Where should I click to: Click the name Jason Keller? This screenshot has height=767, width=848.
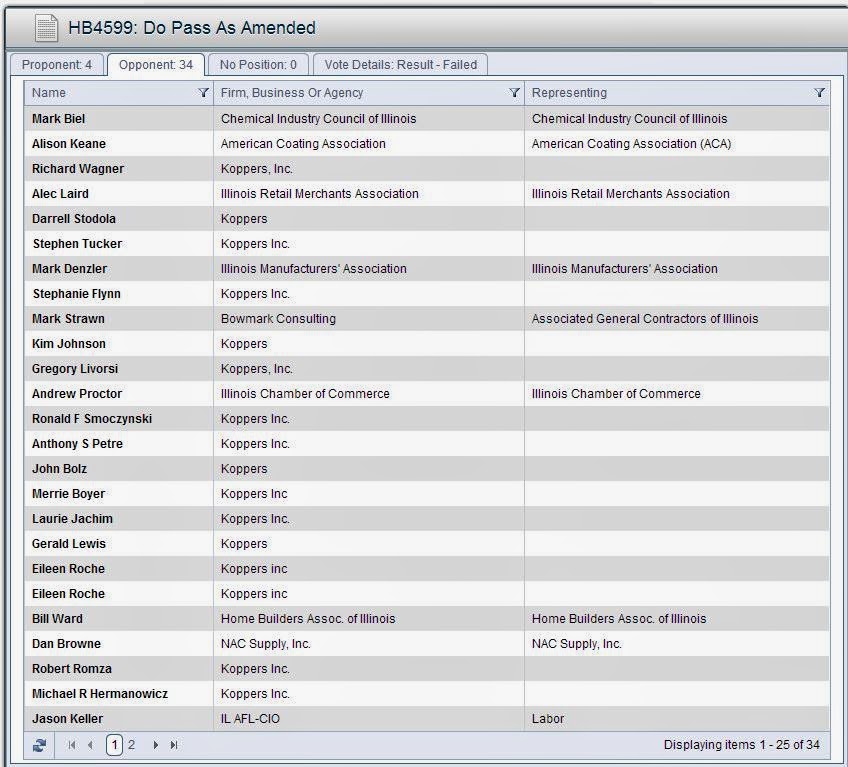[67, 719]
